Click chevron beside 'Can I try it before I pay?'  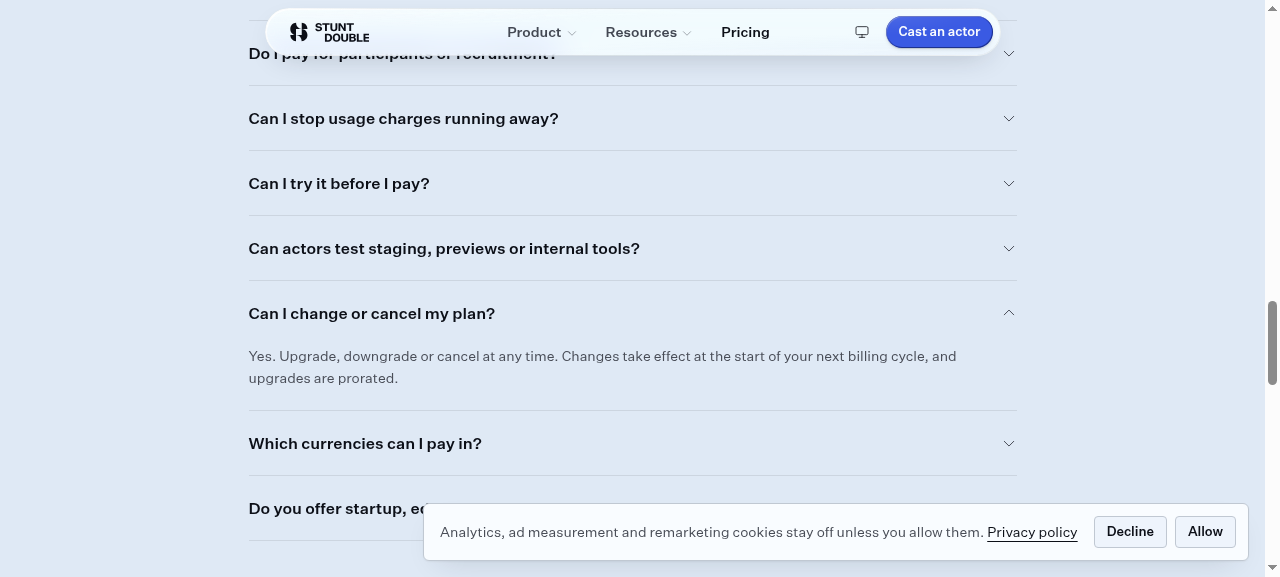point(1008,183)
